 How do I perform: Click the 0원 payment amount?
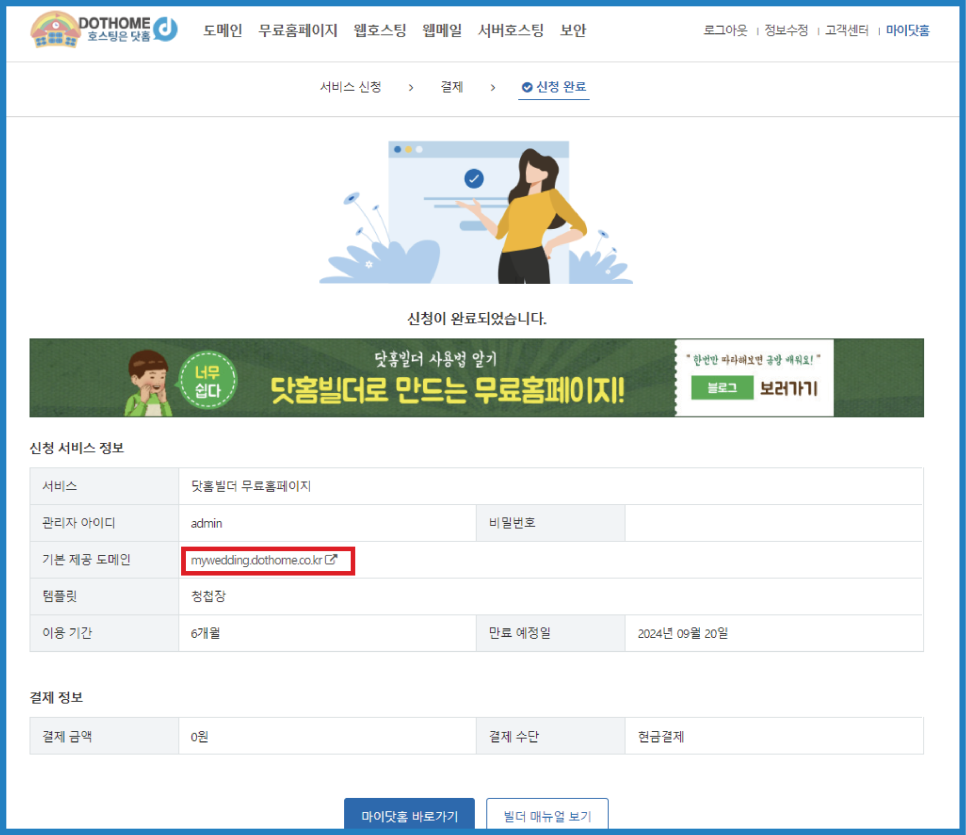[200, 736]
